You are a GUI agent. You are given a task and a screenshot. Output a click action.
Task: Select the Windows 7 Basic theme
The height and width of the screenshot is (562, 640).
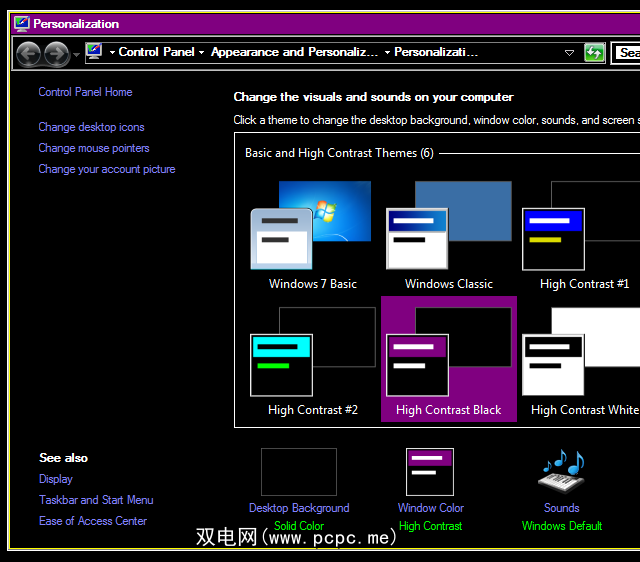pos(313,233)
